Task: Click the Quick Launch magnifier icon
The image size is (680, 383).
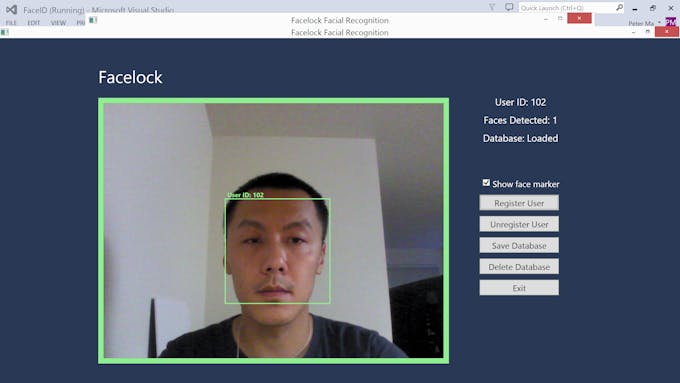Action: [619, 7]
